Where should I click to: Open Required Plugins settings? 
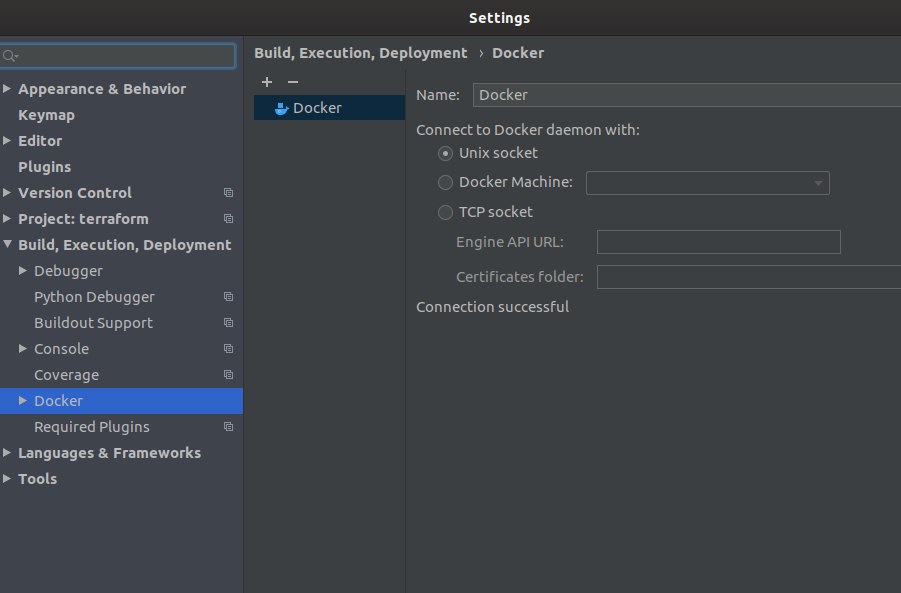(x=91, y=426)
